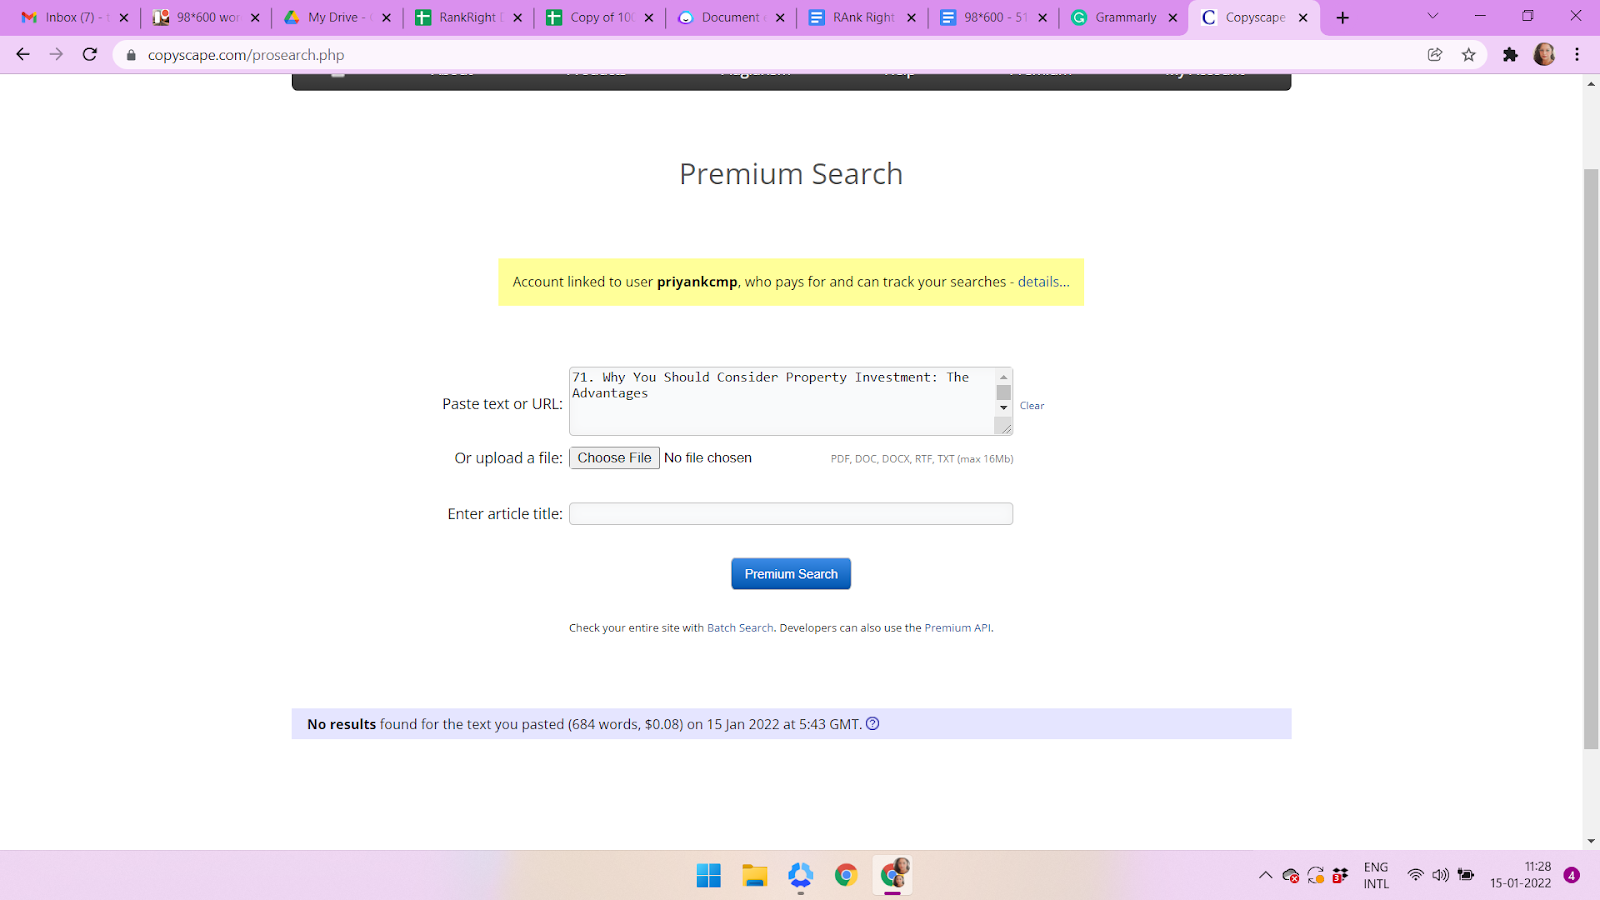Click the browser address bar
Viewport: 1600px width, 900px height.
[780, 55]
